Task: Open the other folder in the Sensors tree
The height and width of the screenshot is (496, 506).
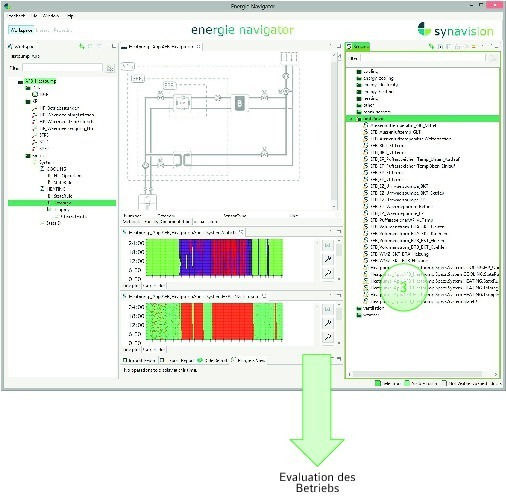Action: point(366,105)
